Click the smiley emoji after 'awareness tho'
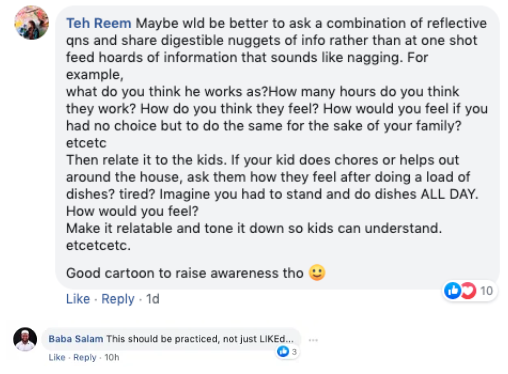The height and width of the screenshot is (374, 508). [x=317, y=273]
